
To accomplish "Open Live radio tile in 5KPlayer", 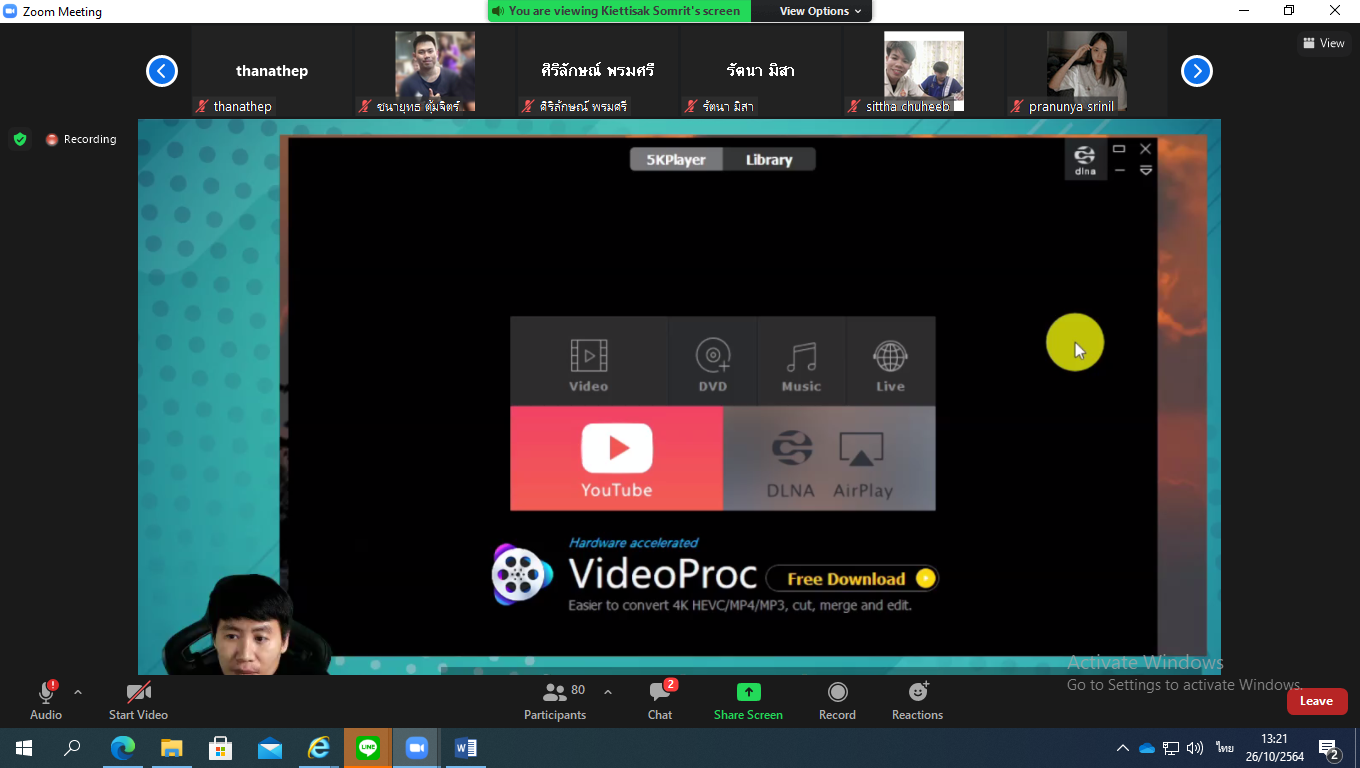I will [x=890, y=362].
